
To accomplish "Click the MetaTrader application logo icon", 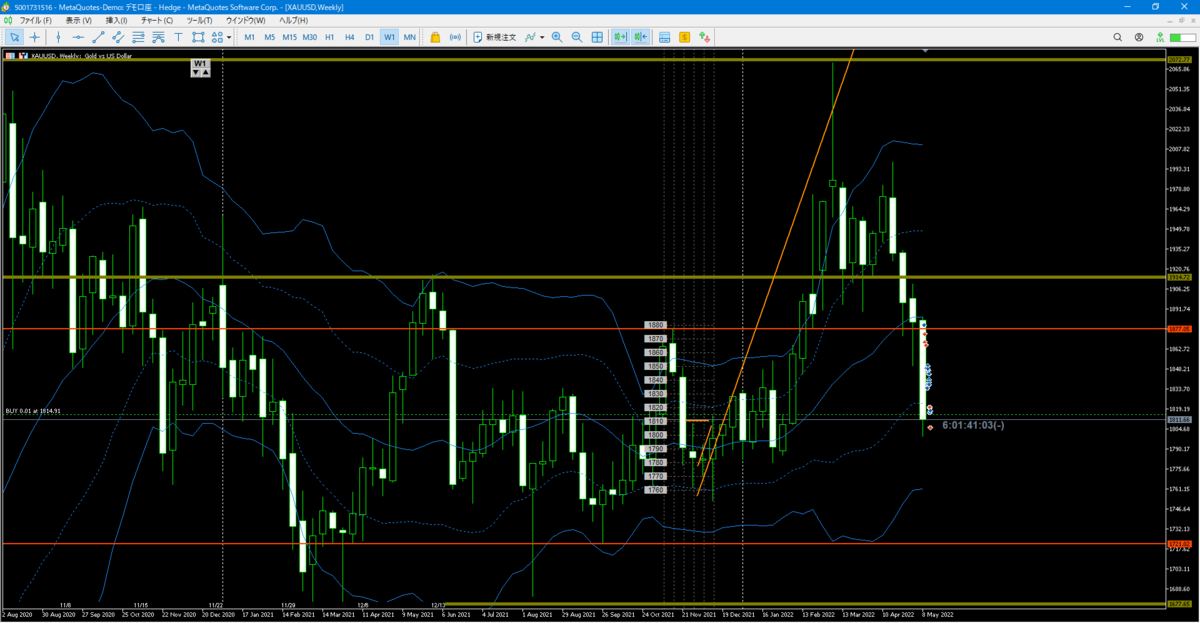I will (x=8, y=6).
